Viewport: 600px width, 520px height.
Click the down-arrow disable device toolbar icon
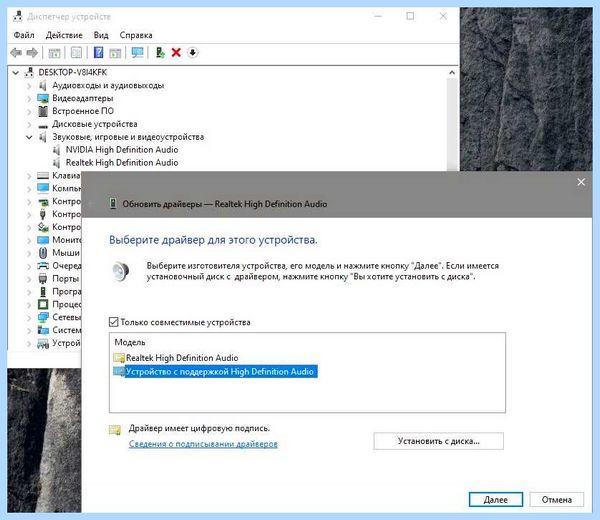[x=193, y=52]
